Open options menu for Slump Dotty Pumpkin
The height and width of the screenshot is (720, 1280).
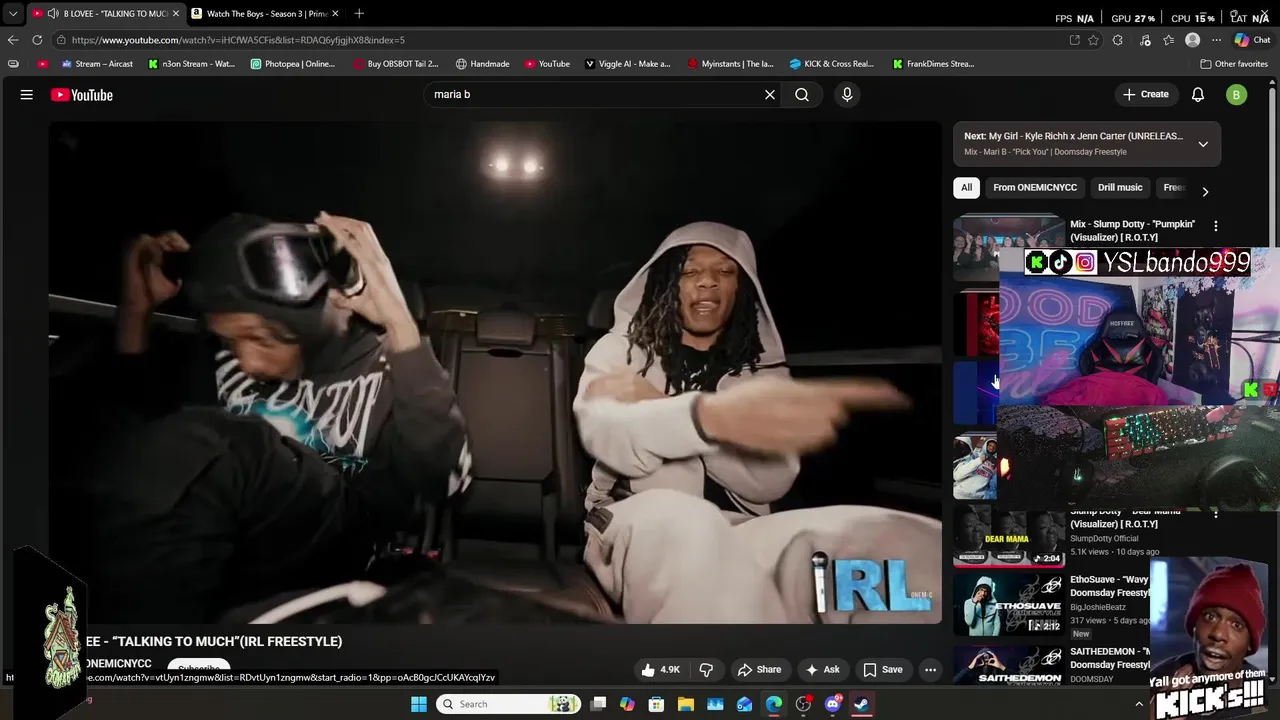(1216, 226)
